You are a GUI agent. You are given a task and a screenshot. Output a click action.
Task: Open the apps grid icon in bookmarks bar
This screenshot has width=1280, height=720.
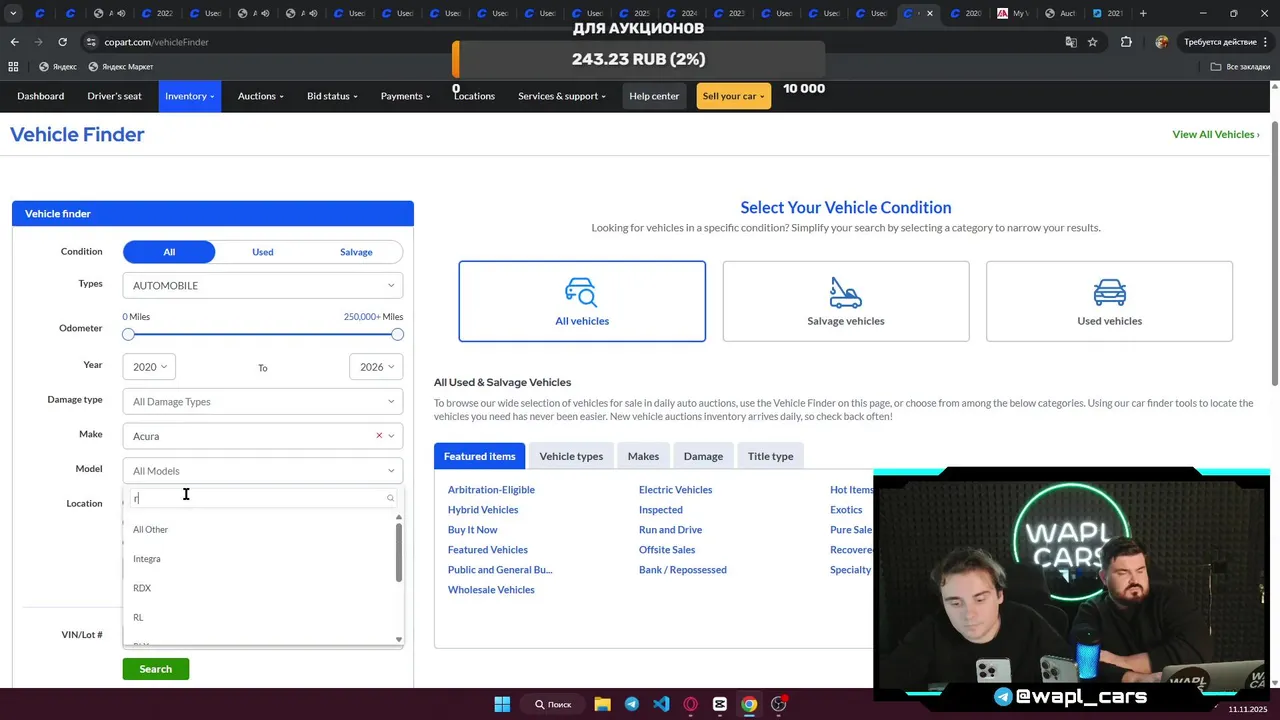pos(13,67)
